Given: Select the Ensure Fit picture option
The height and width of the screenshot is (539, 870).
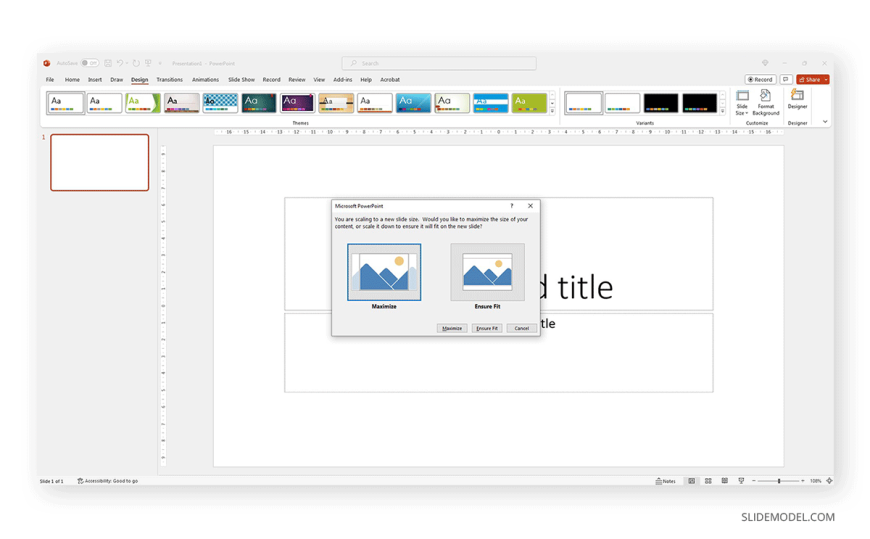Looking at the screenshot, I should 487,272.
